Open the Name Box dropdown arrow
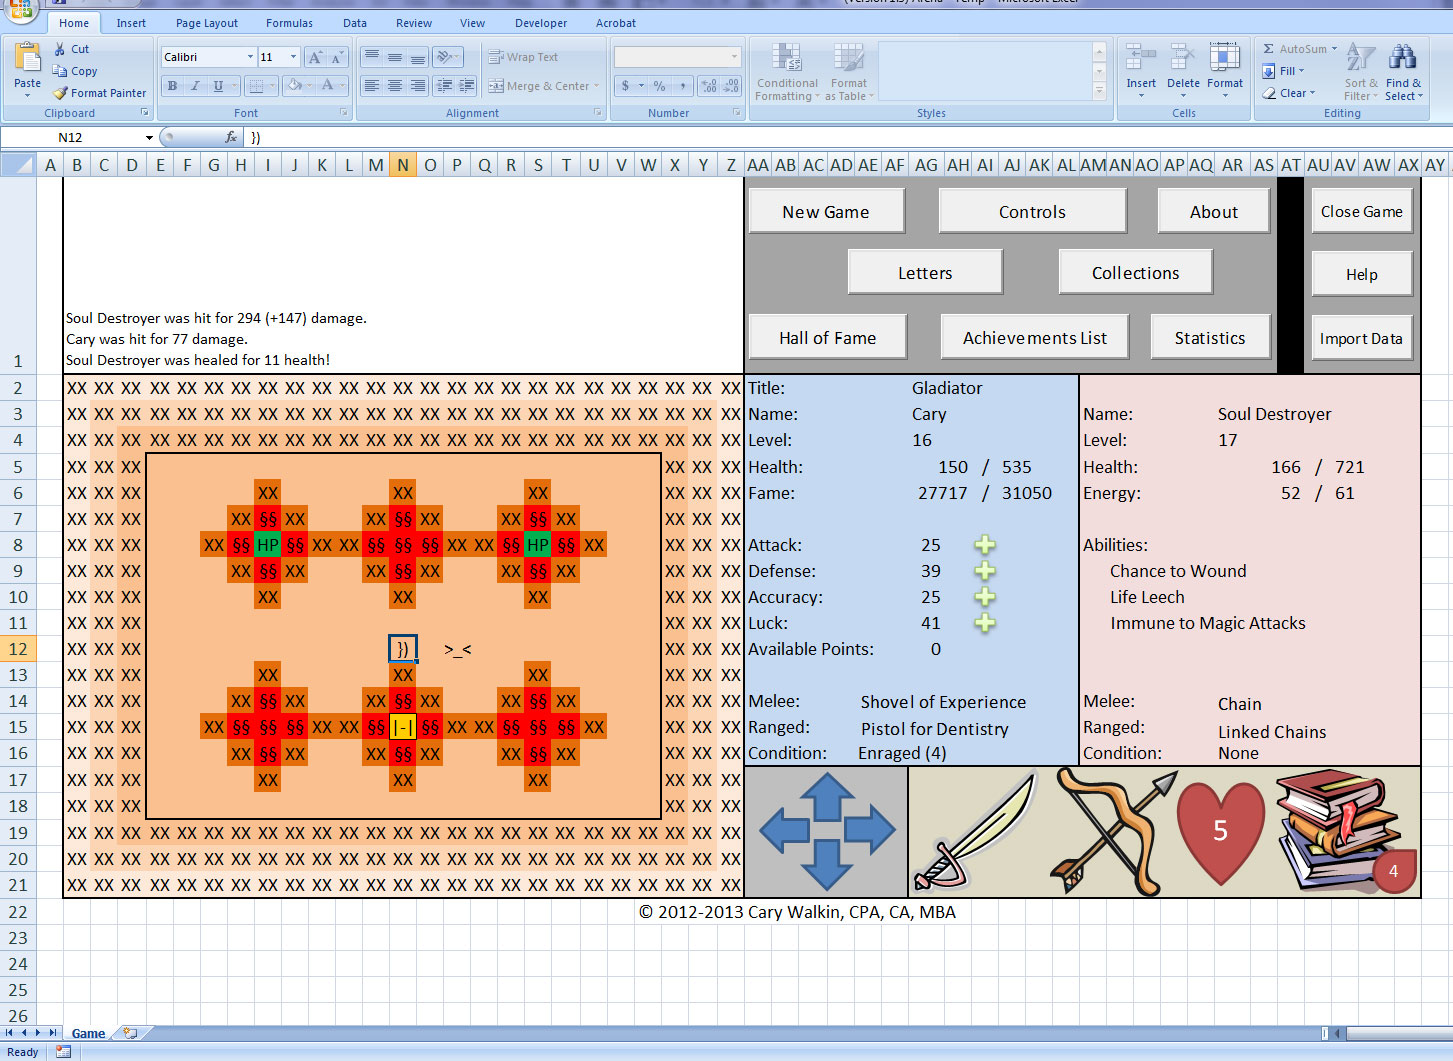This screenshot has width=1453, height=1061. click(149, 138)
